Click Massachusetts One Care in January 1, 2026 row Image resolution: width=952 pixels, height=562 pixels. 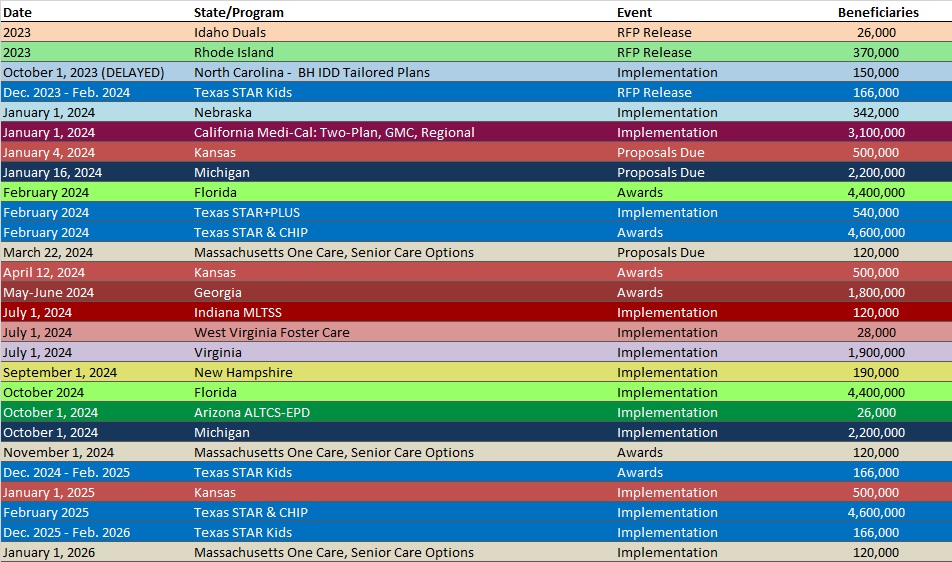[334, 553]
